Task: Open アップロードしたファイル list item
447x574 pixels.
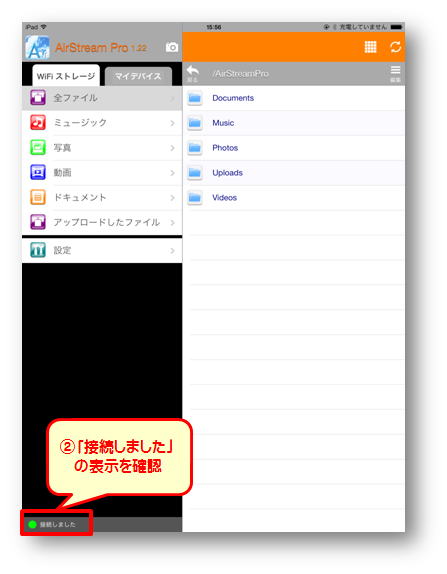Action: pyautogui.click(x=102, y=222)
